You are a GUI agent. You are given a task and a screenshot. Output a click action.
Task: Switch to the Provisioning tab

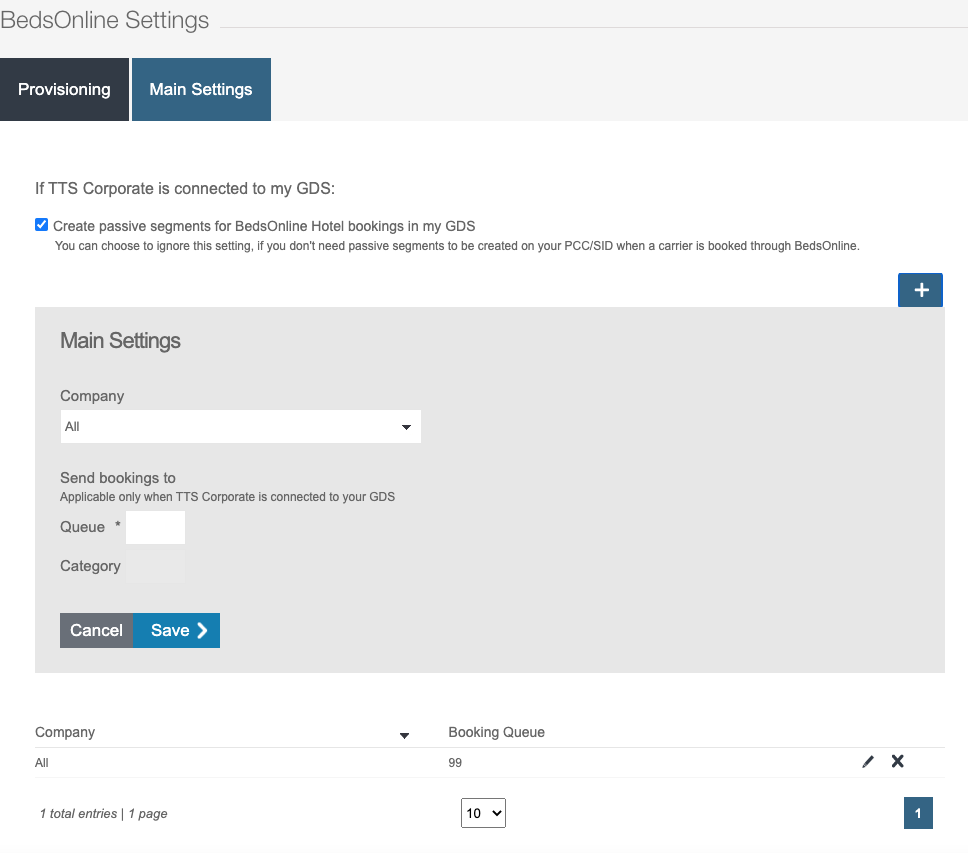point(64,90)
